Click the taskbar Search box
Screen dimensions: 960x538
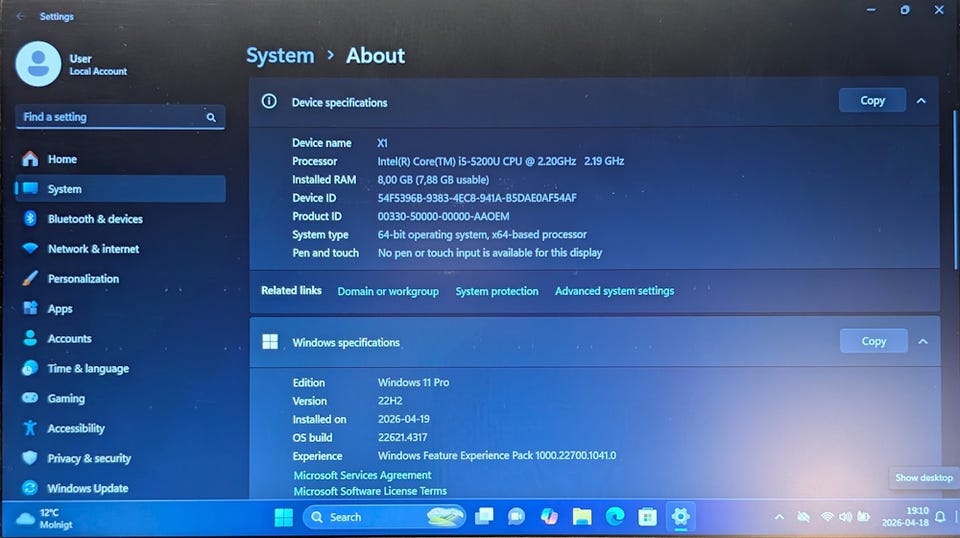(384, 517)
